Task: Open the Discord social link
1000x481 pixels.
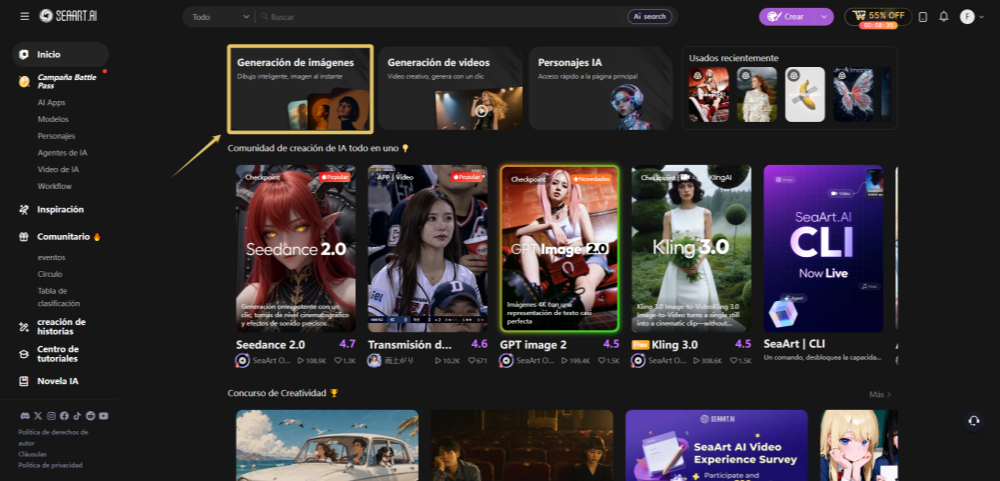Action: (25, 416)
